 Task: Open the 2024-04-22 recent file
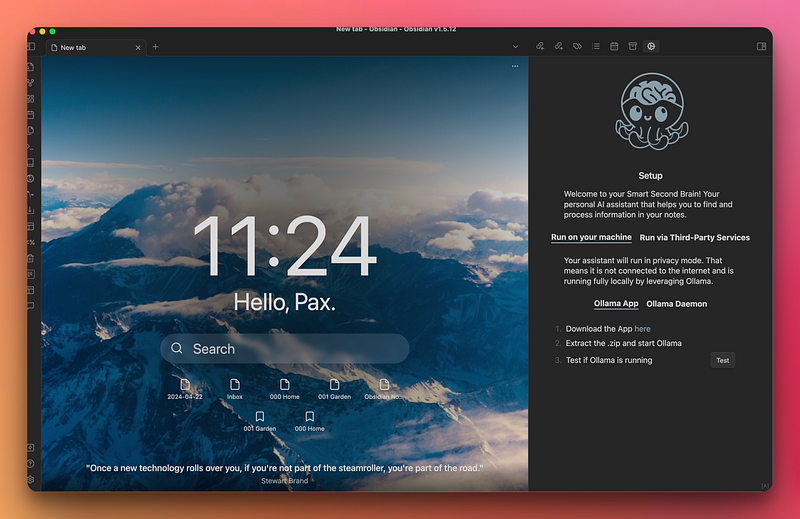185,389
